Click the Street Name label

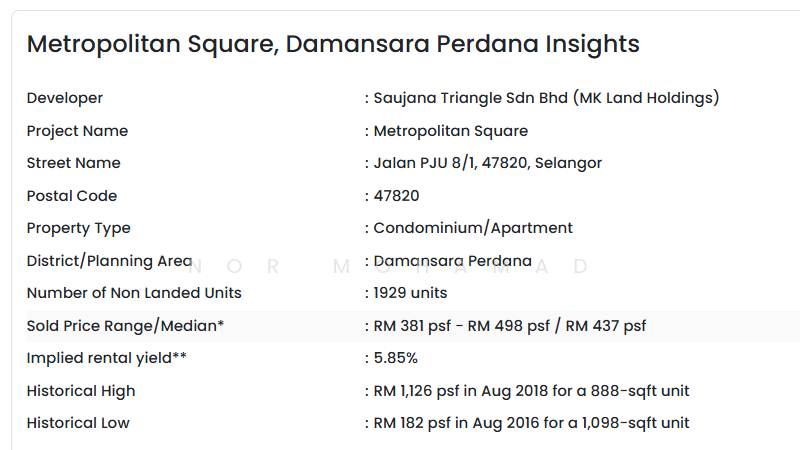(x=73, y=163)
